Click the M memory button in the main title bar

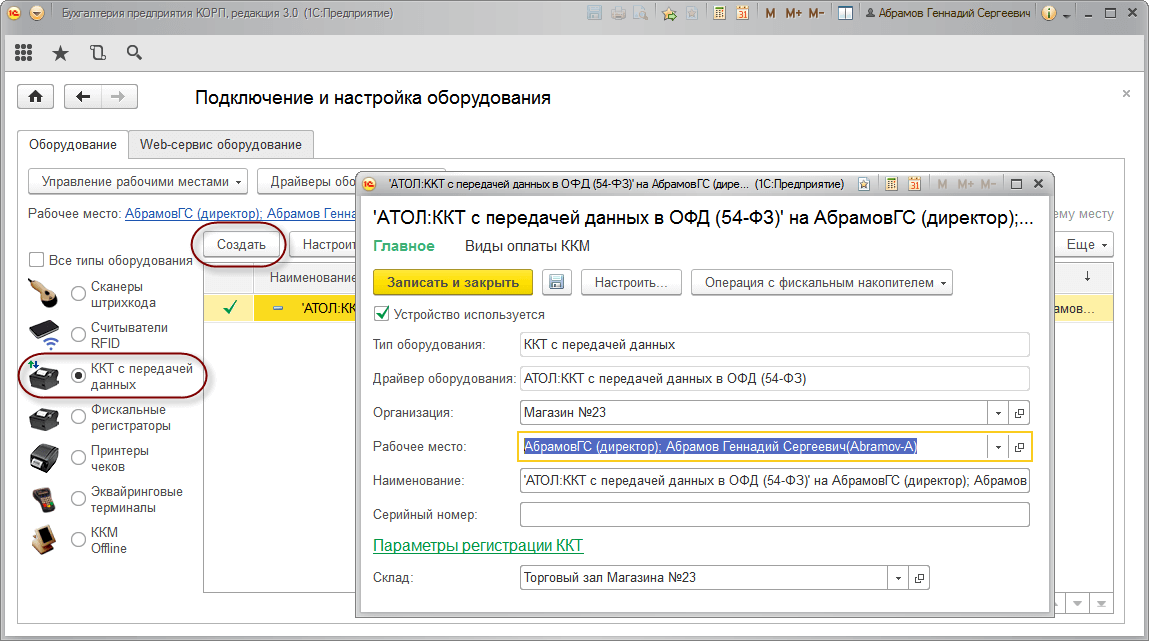point(770,13)
